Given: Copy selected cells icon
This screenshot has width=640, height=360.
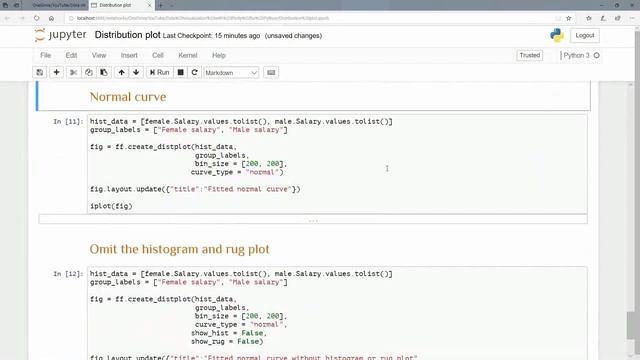Looking at the screenshot, I should tap(89, 72).
